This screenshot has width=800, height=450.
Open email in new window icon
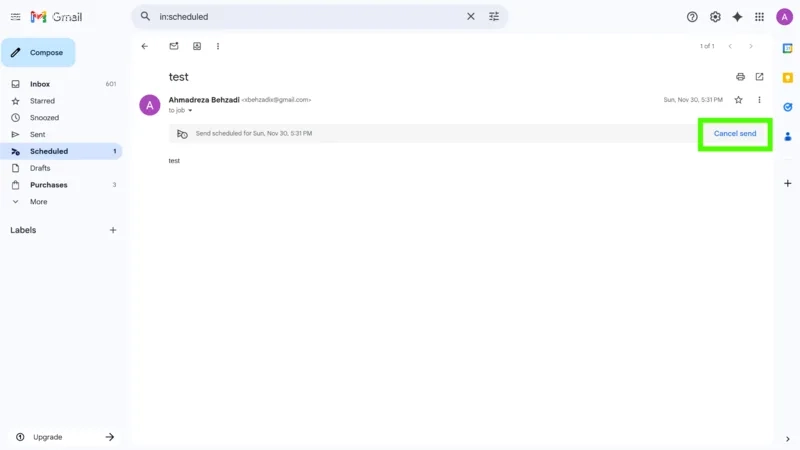pos(759,77)
